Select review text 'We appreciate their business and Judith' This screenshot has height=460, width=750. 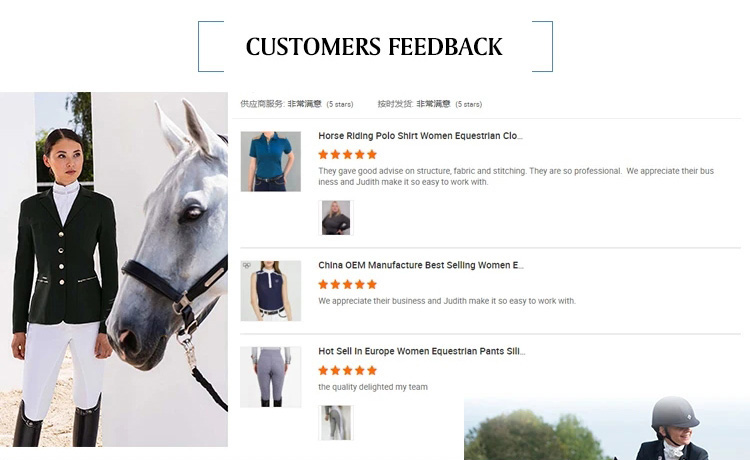point(447,301)
